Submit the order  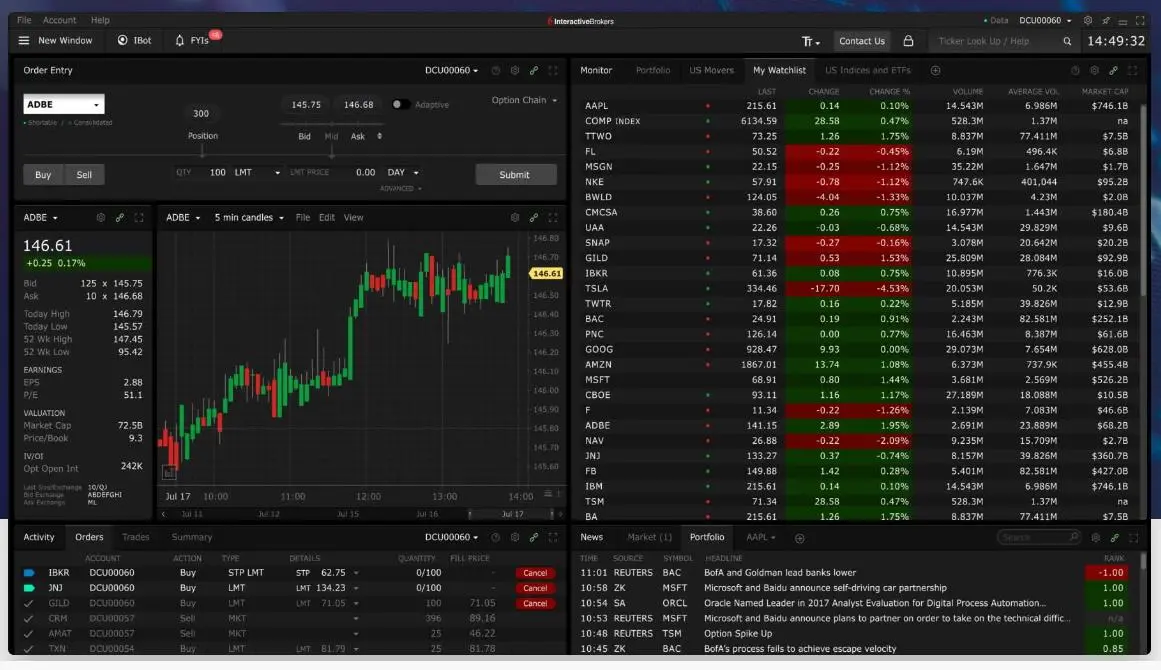(x=515, y=175)
